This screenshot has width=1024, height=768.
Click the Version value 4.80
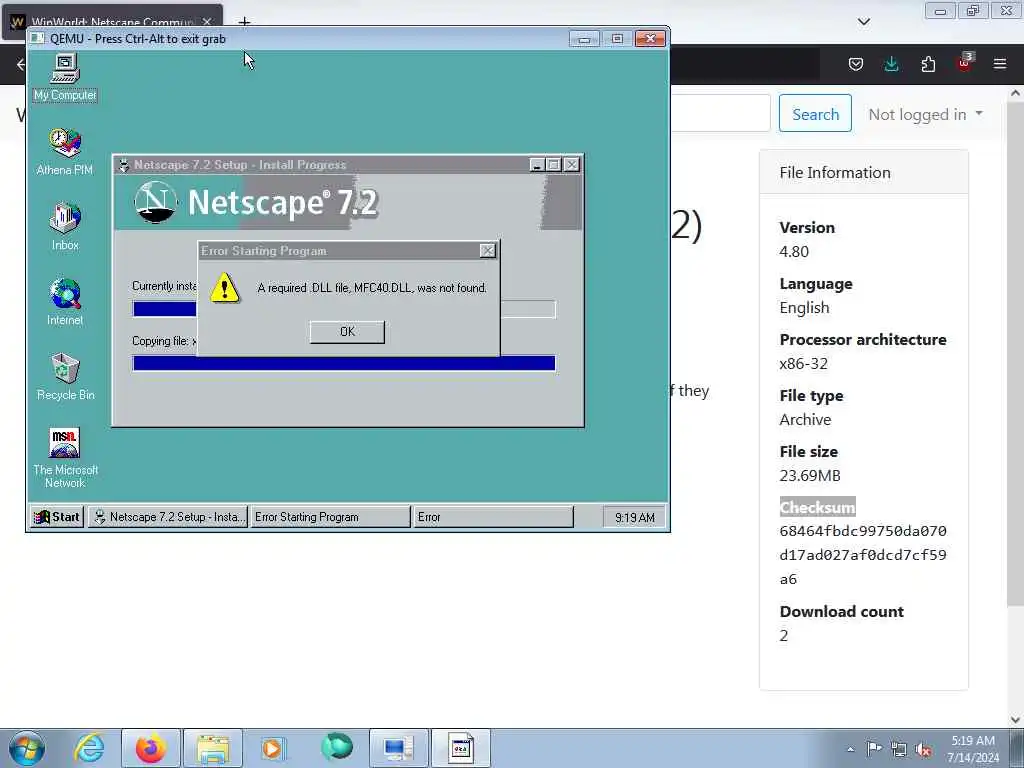tap(794, 251)
